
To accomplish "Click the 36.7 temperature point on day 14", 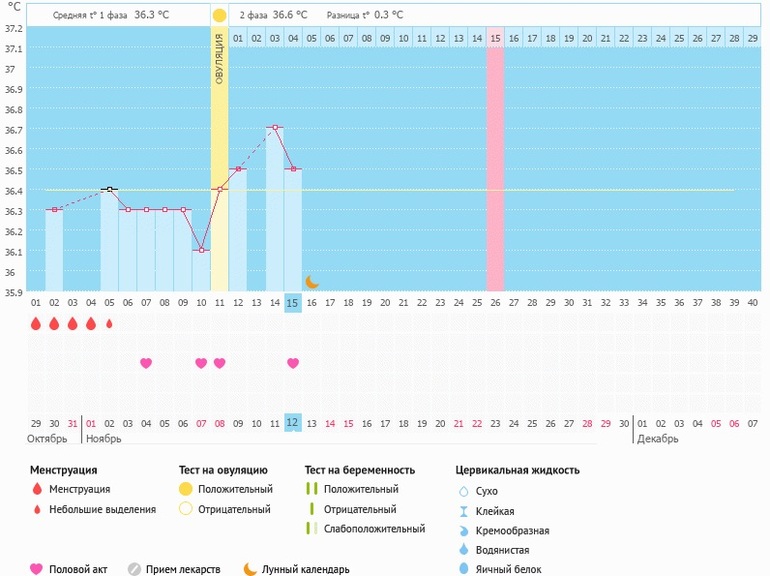I will point(274,128).
